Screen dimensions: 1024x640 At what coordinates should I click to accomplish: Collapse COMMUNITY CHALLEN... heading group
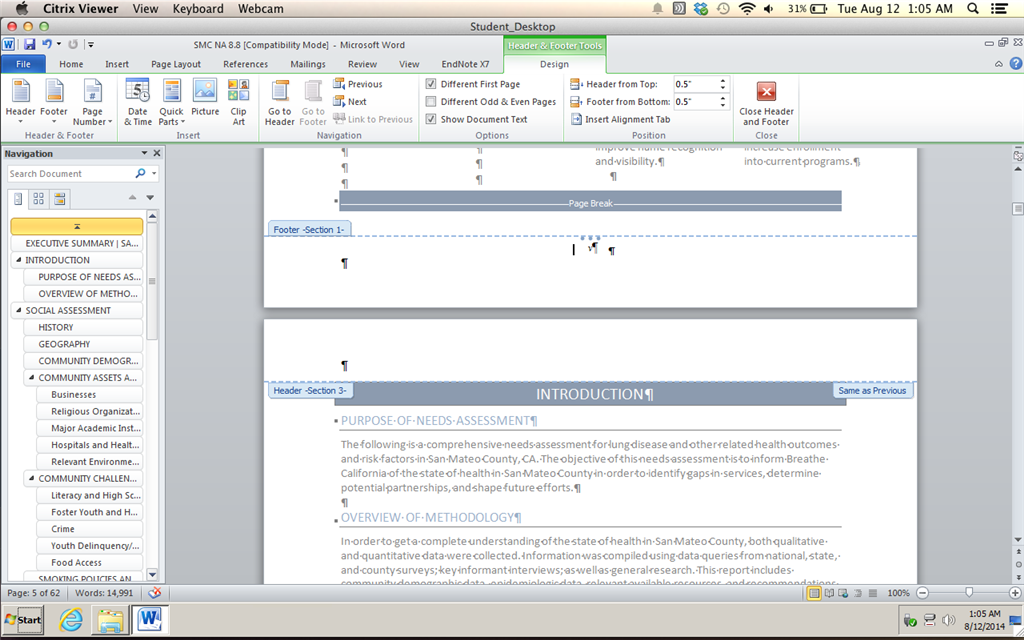point(31,479)
